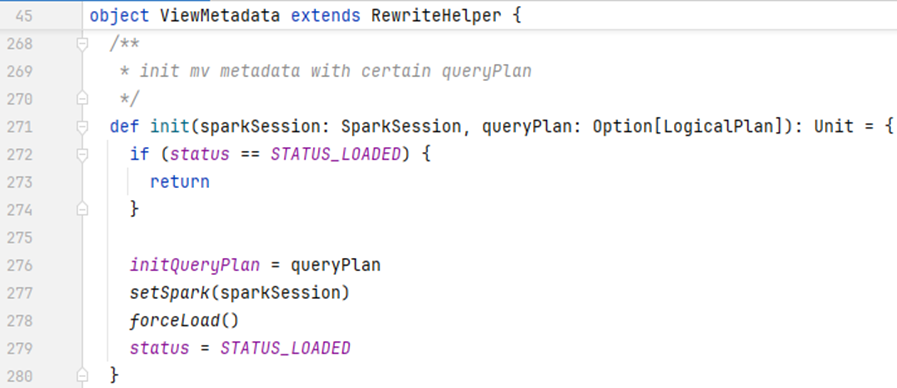Viewport: 897px width, 388px height.
Task: Click the ViewMetadata object name
Action: (220, 15)
